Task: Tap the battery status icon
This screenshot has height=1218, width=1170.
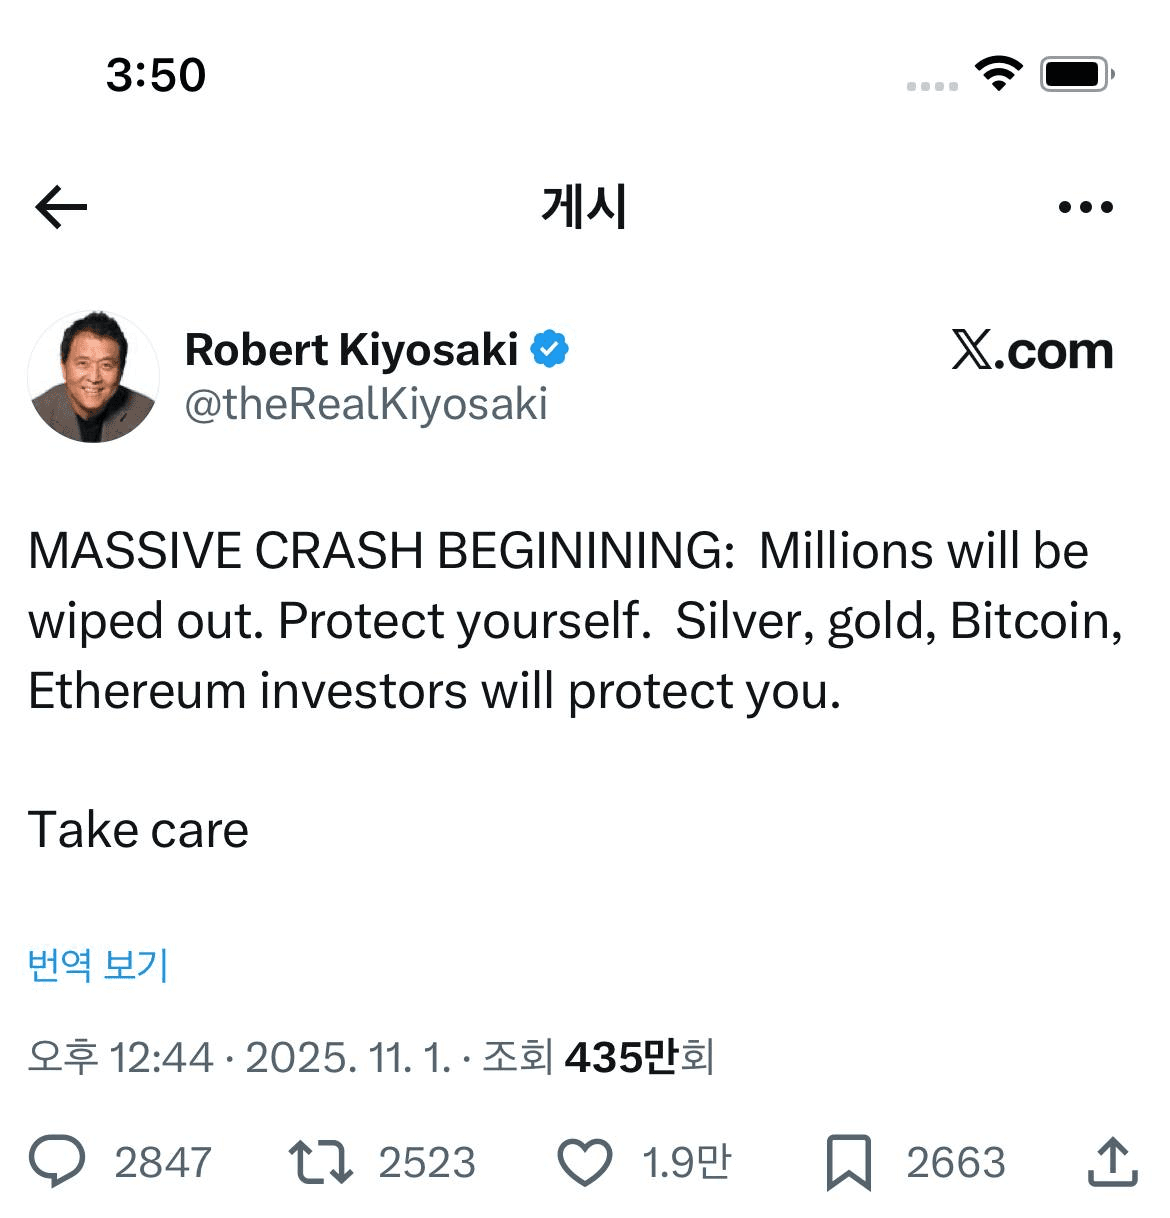Action: (1076, 74)
